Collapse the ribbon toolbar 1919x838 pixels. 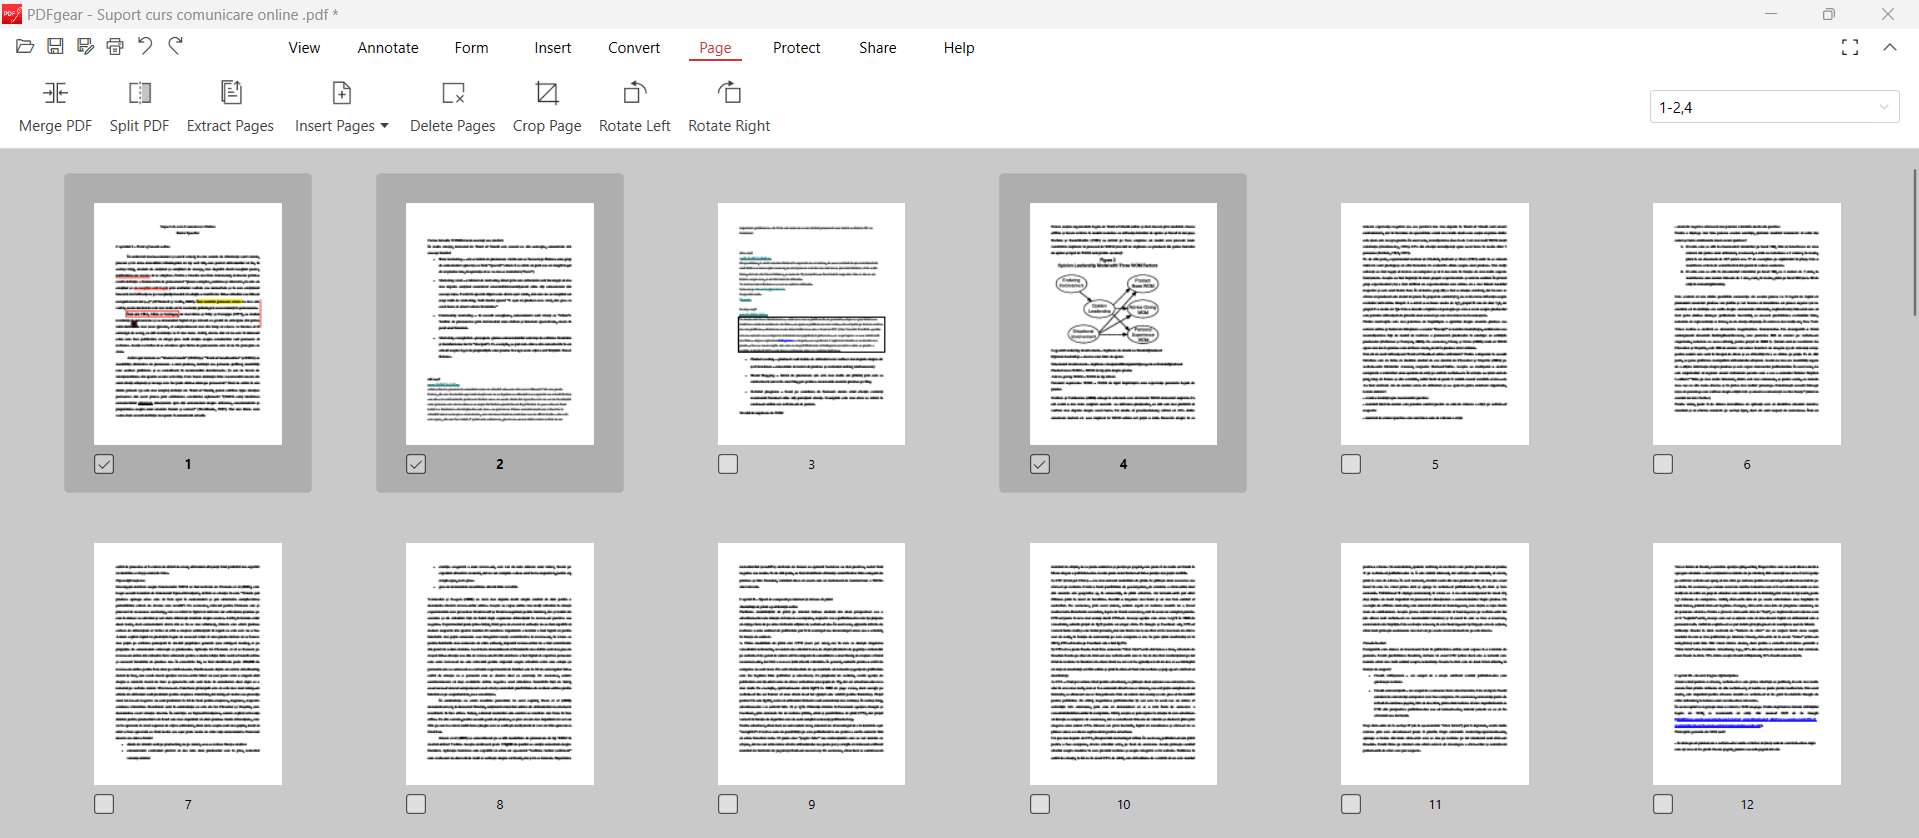coord(1890,47)
